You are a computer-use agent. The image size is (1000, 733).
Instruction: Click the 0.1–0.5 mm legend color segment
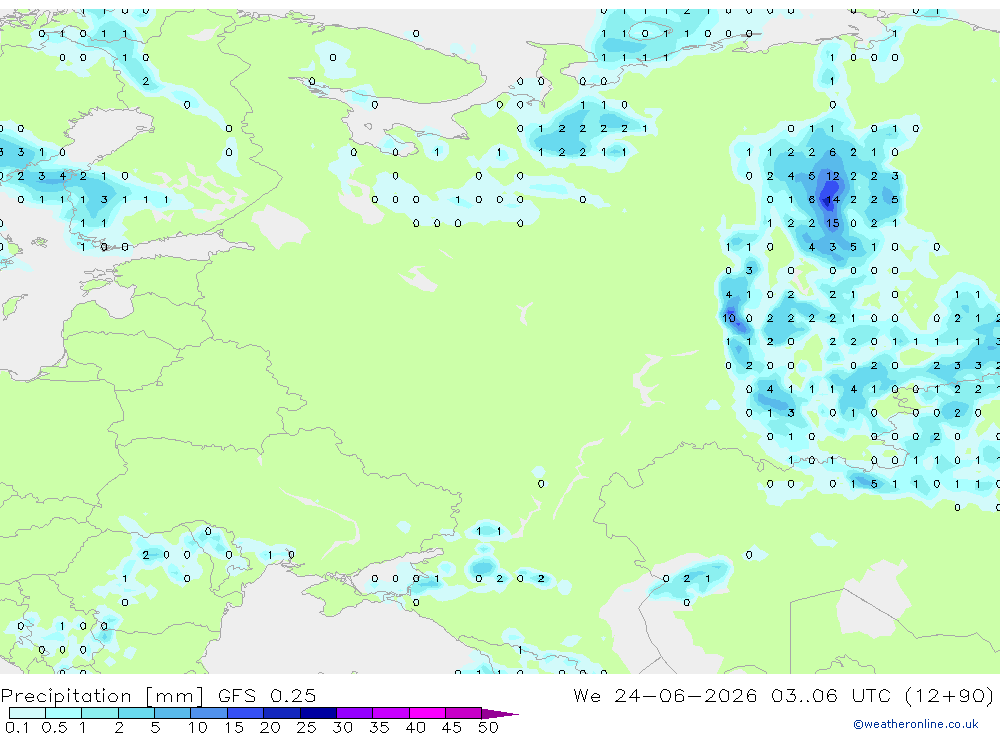click(x=27, y=713)
